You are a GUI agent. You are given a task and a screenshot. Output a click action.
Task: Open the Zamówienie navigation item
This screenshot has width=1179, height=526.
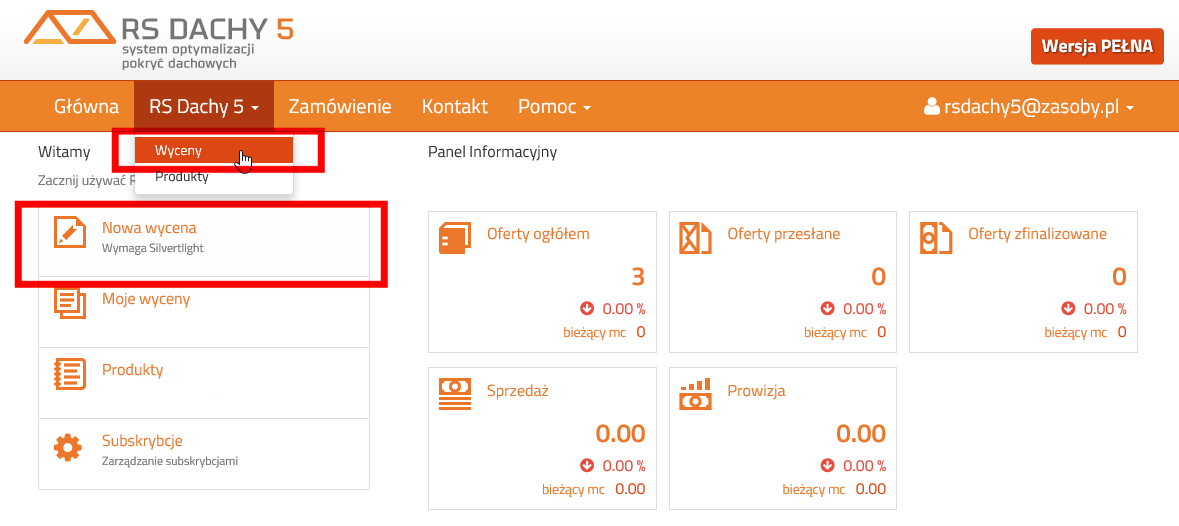pyautogui.click(x=339, y=106)
